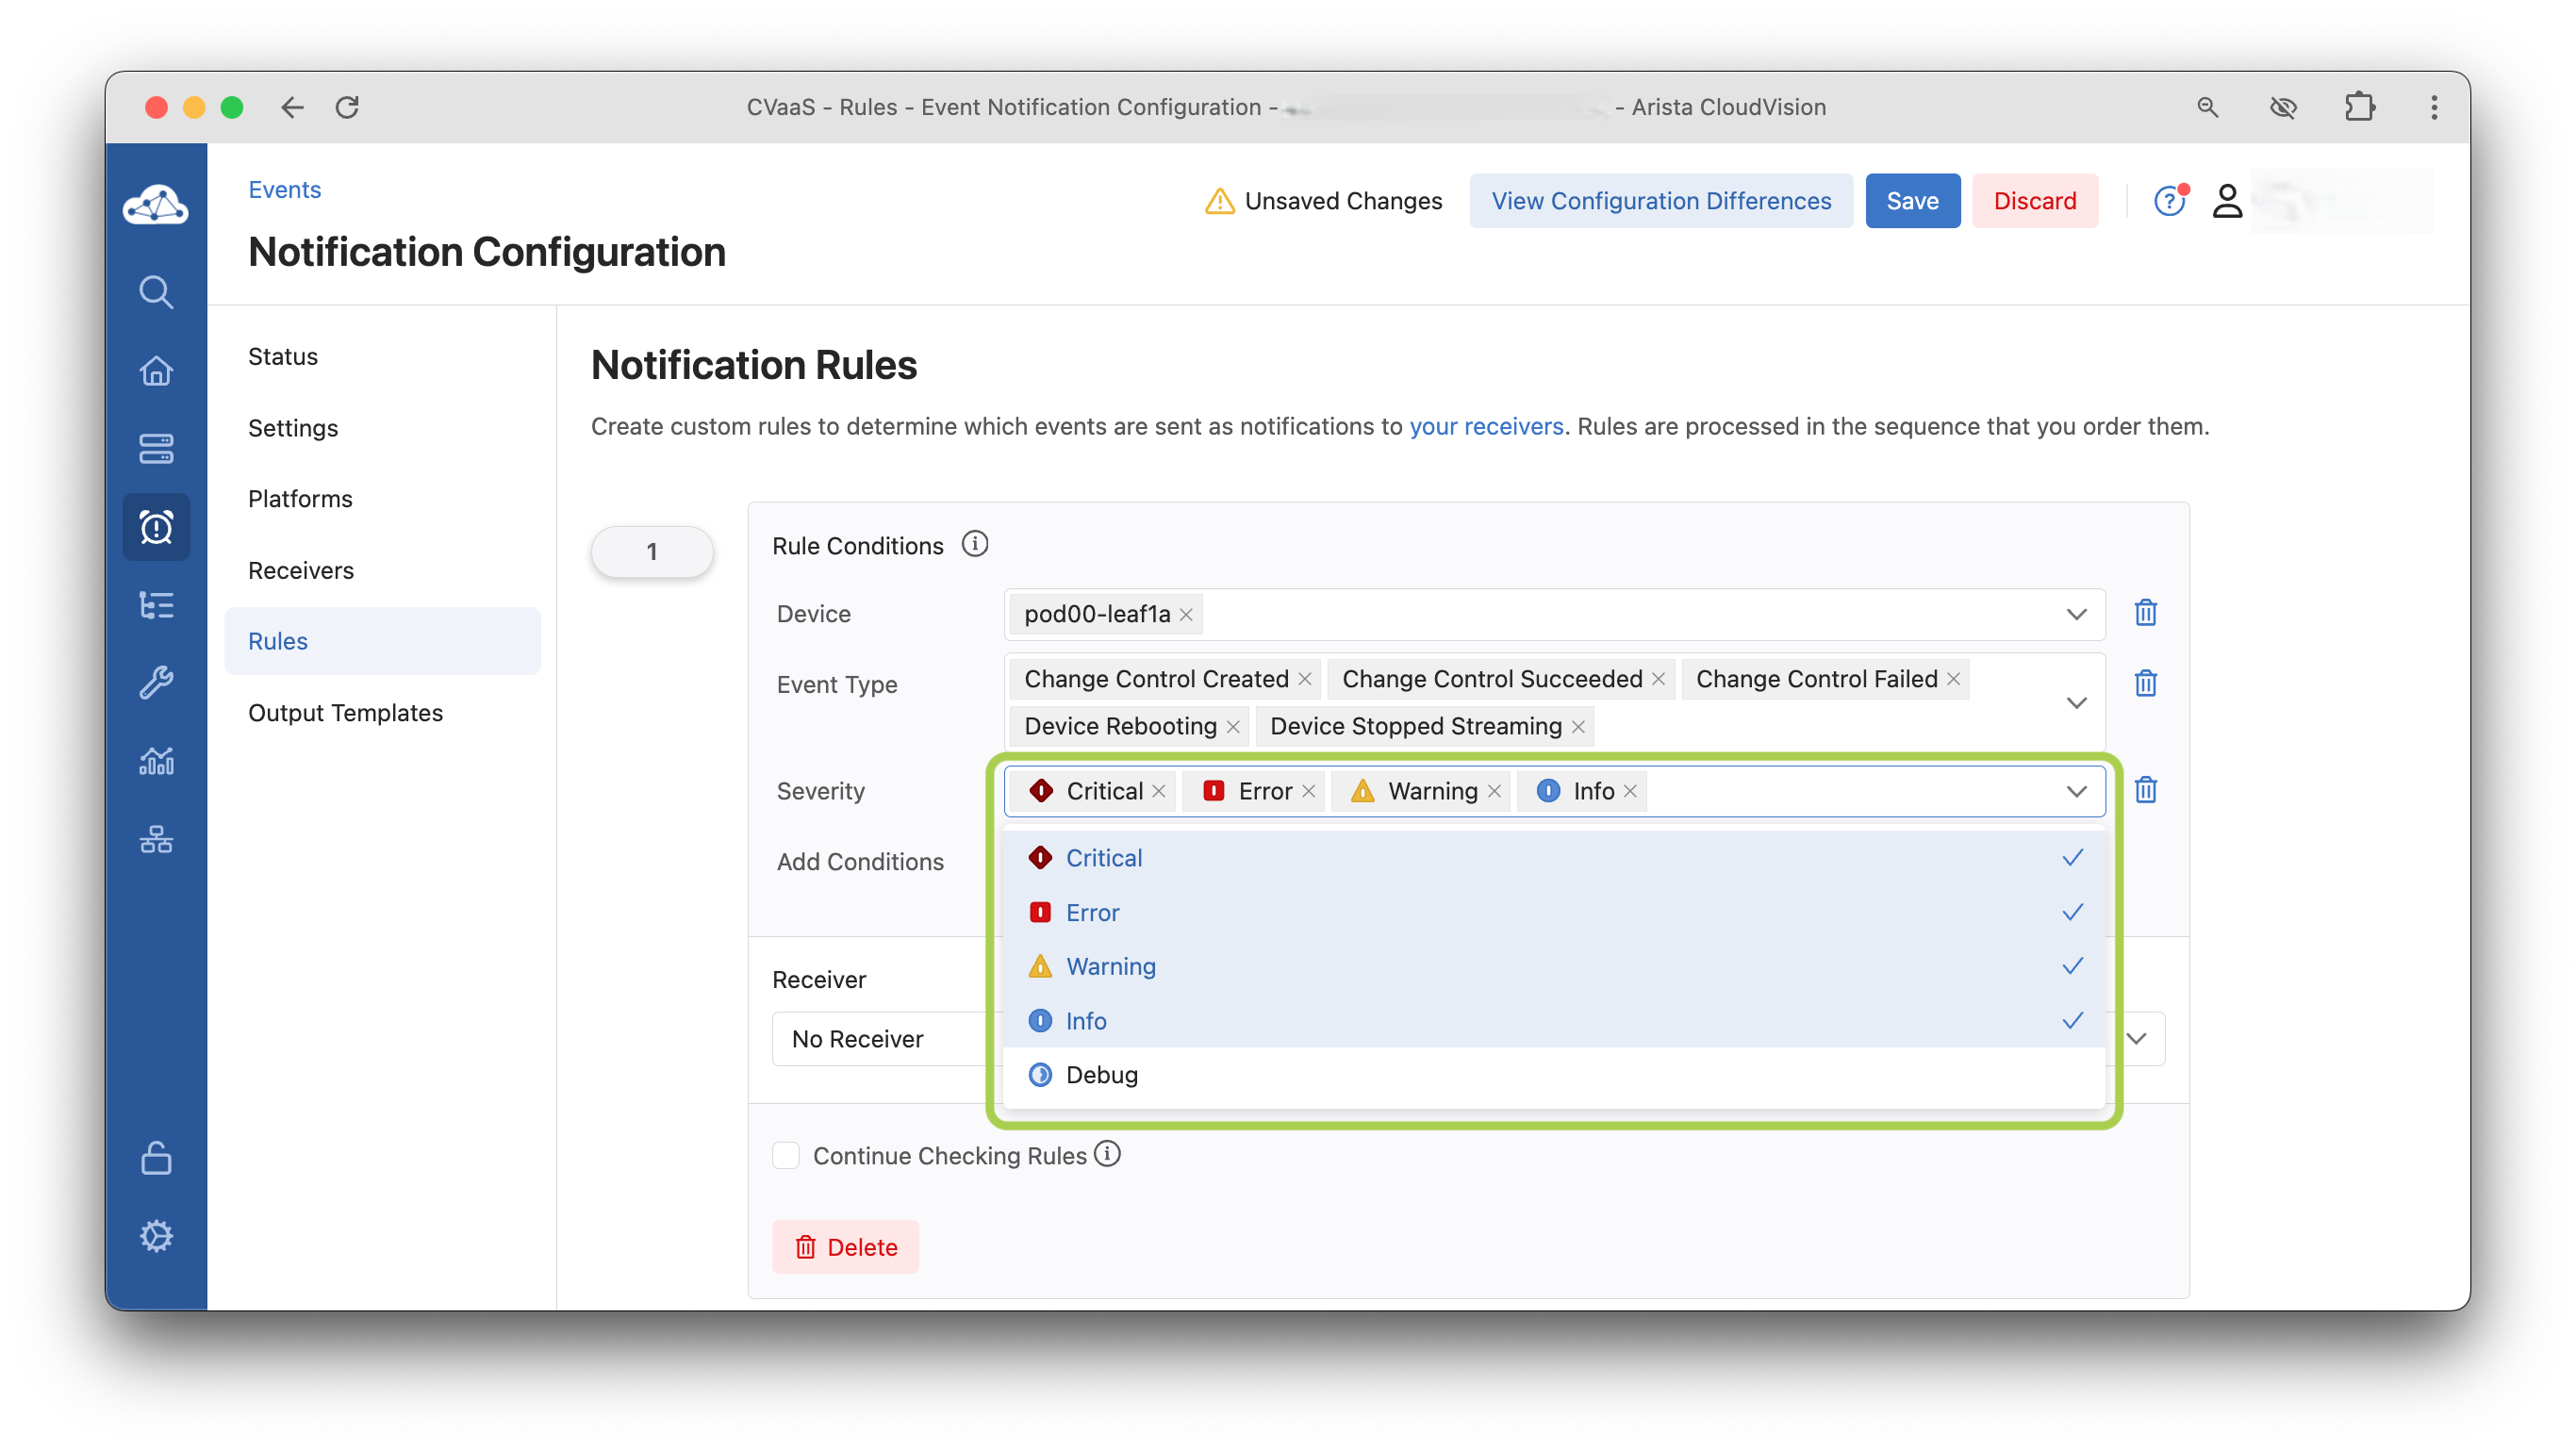This screenshot has width=2576, height=1450.
Task: Click the Rule Conditions info icon
Action: [974, 544]
